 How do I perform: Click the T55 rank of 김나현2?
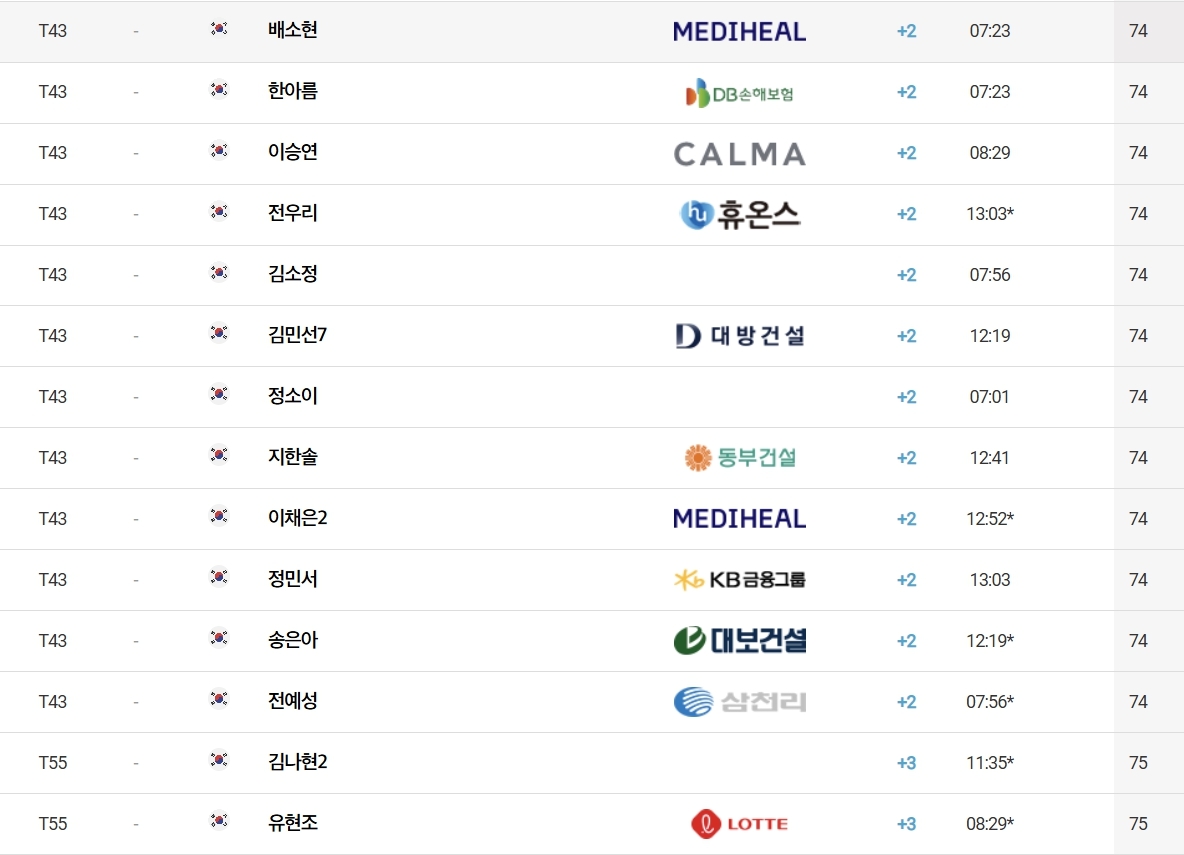[53, 763]
